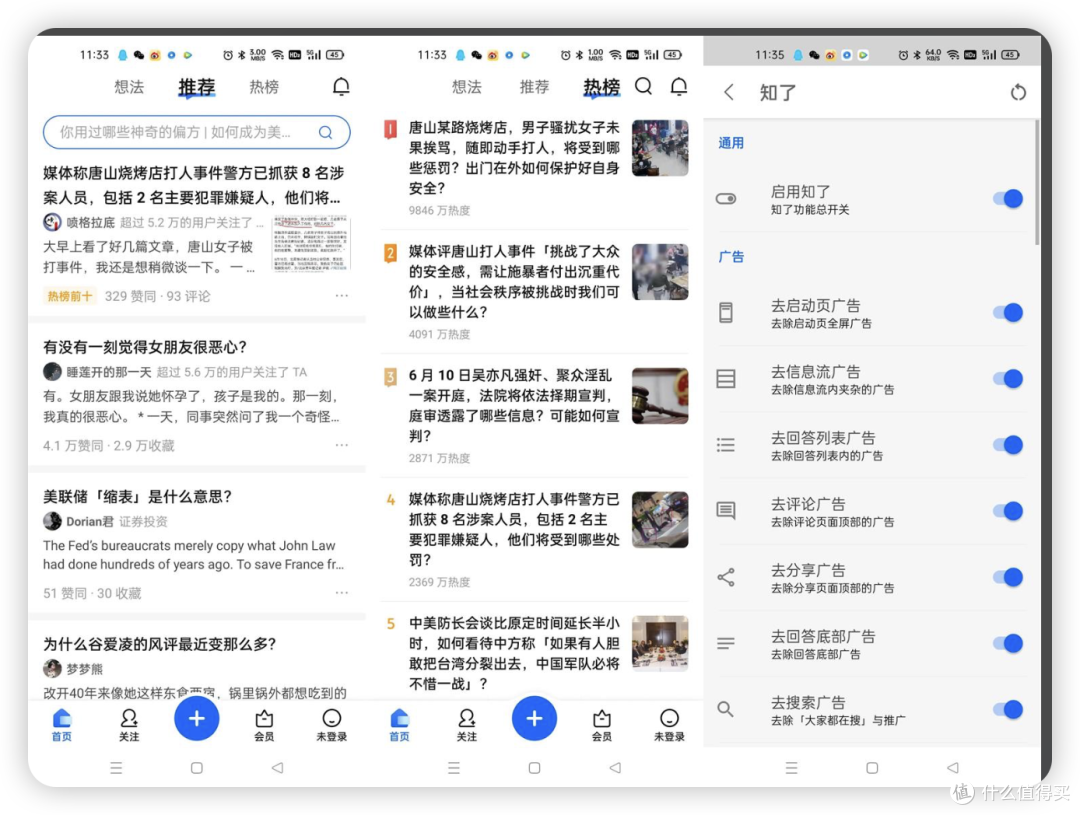Open question 有没有一刻觉得女朋友很恶心
The image size is (1080, 815).
click(145, 347)
